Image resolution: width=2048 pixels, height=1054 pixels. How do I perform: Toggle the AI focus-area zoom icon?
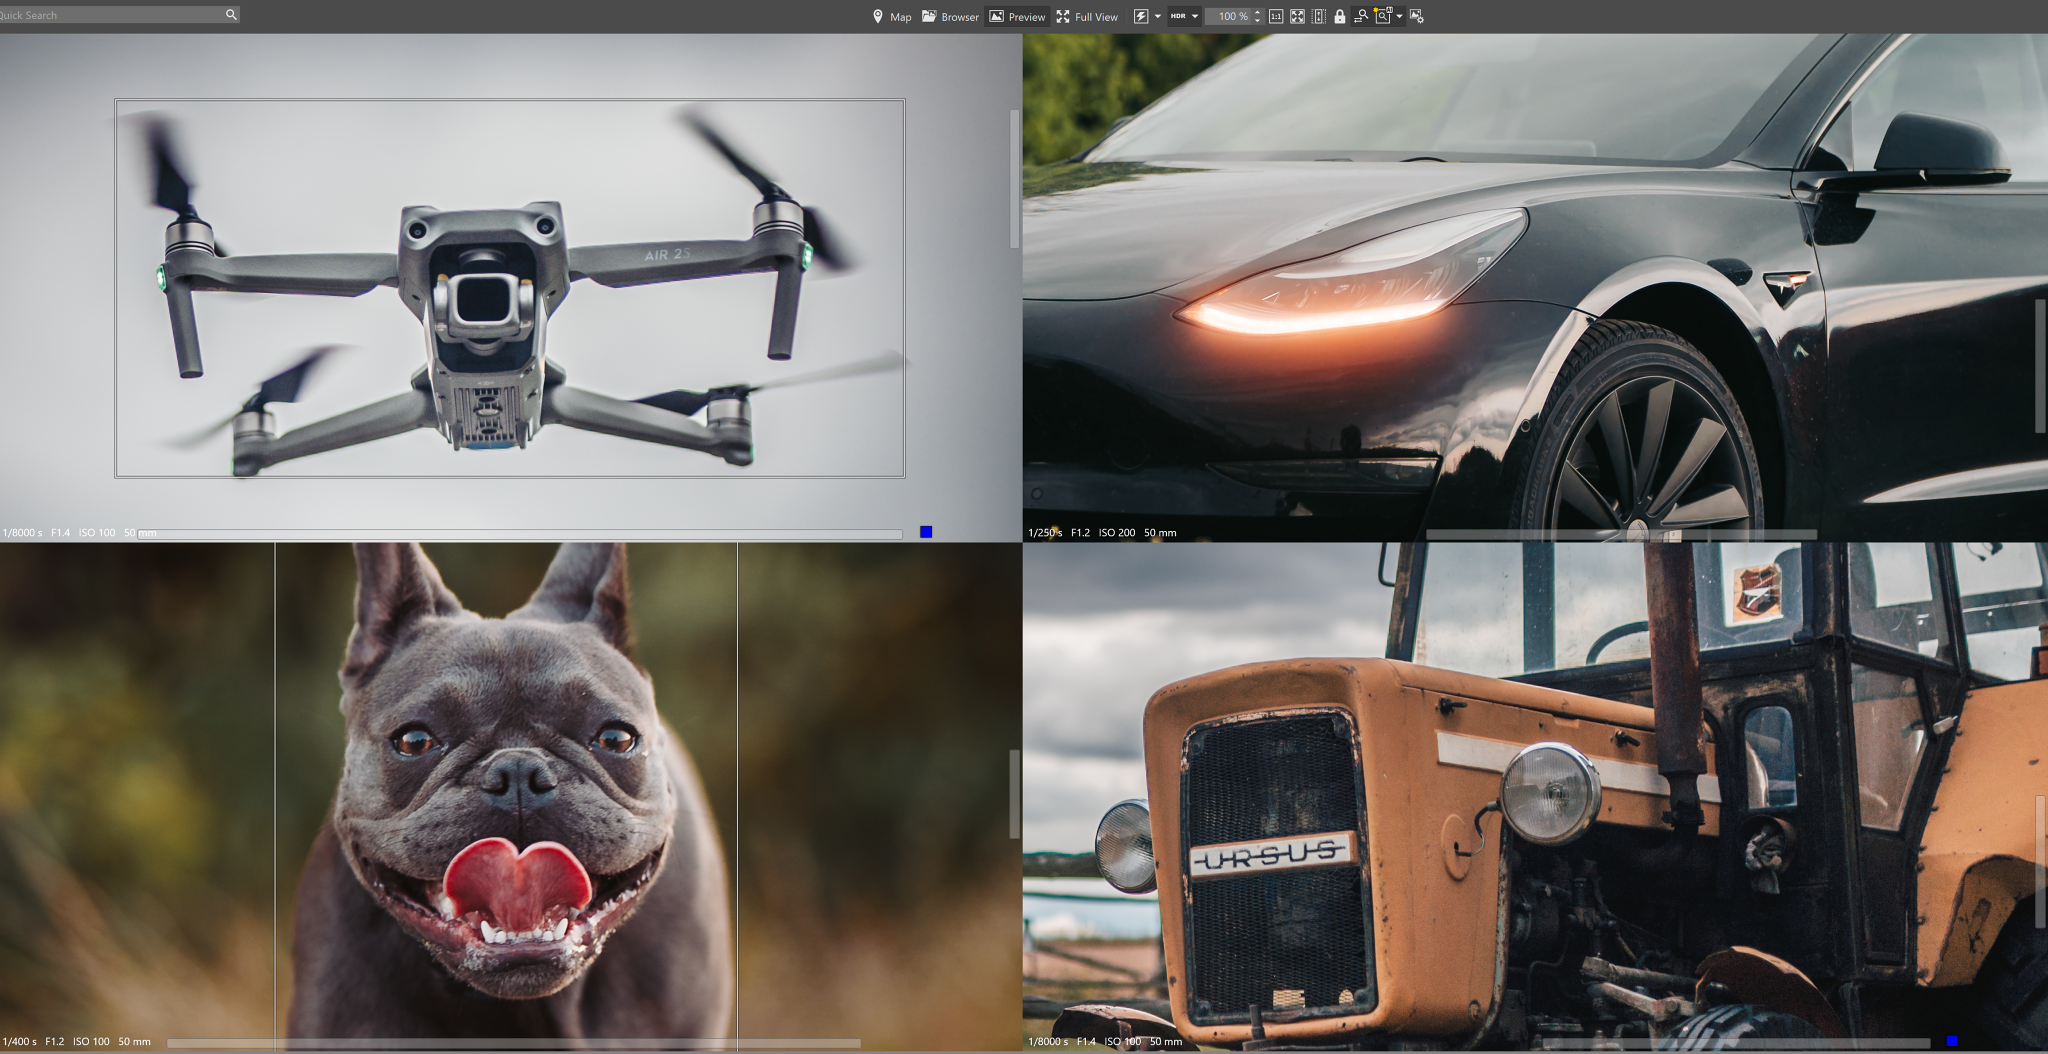point(1383,16)
